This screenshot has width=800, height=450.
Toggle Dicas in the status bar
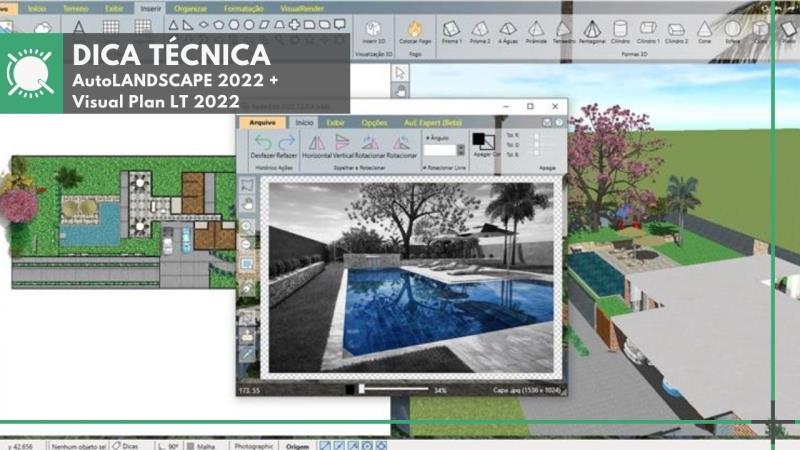(126, 446)
